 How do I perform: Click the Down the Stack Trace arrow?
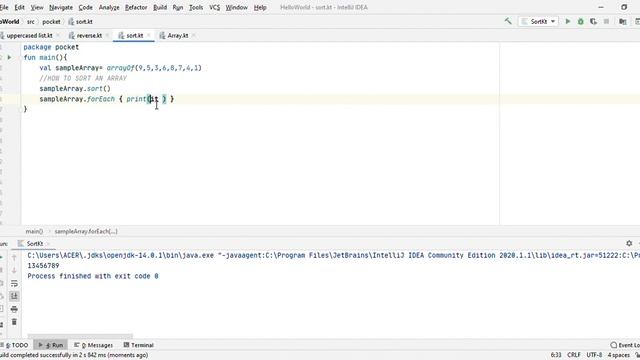coord(14,270)
